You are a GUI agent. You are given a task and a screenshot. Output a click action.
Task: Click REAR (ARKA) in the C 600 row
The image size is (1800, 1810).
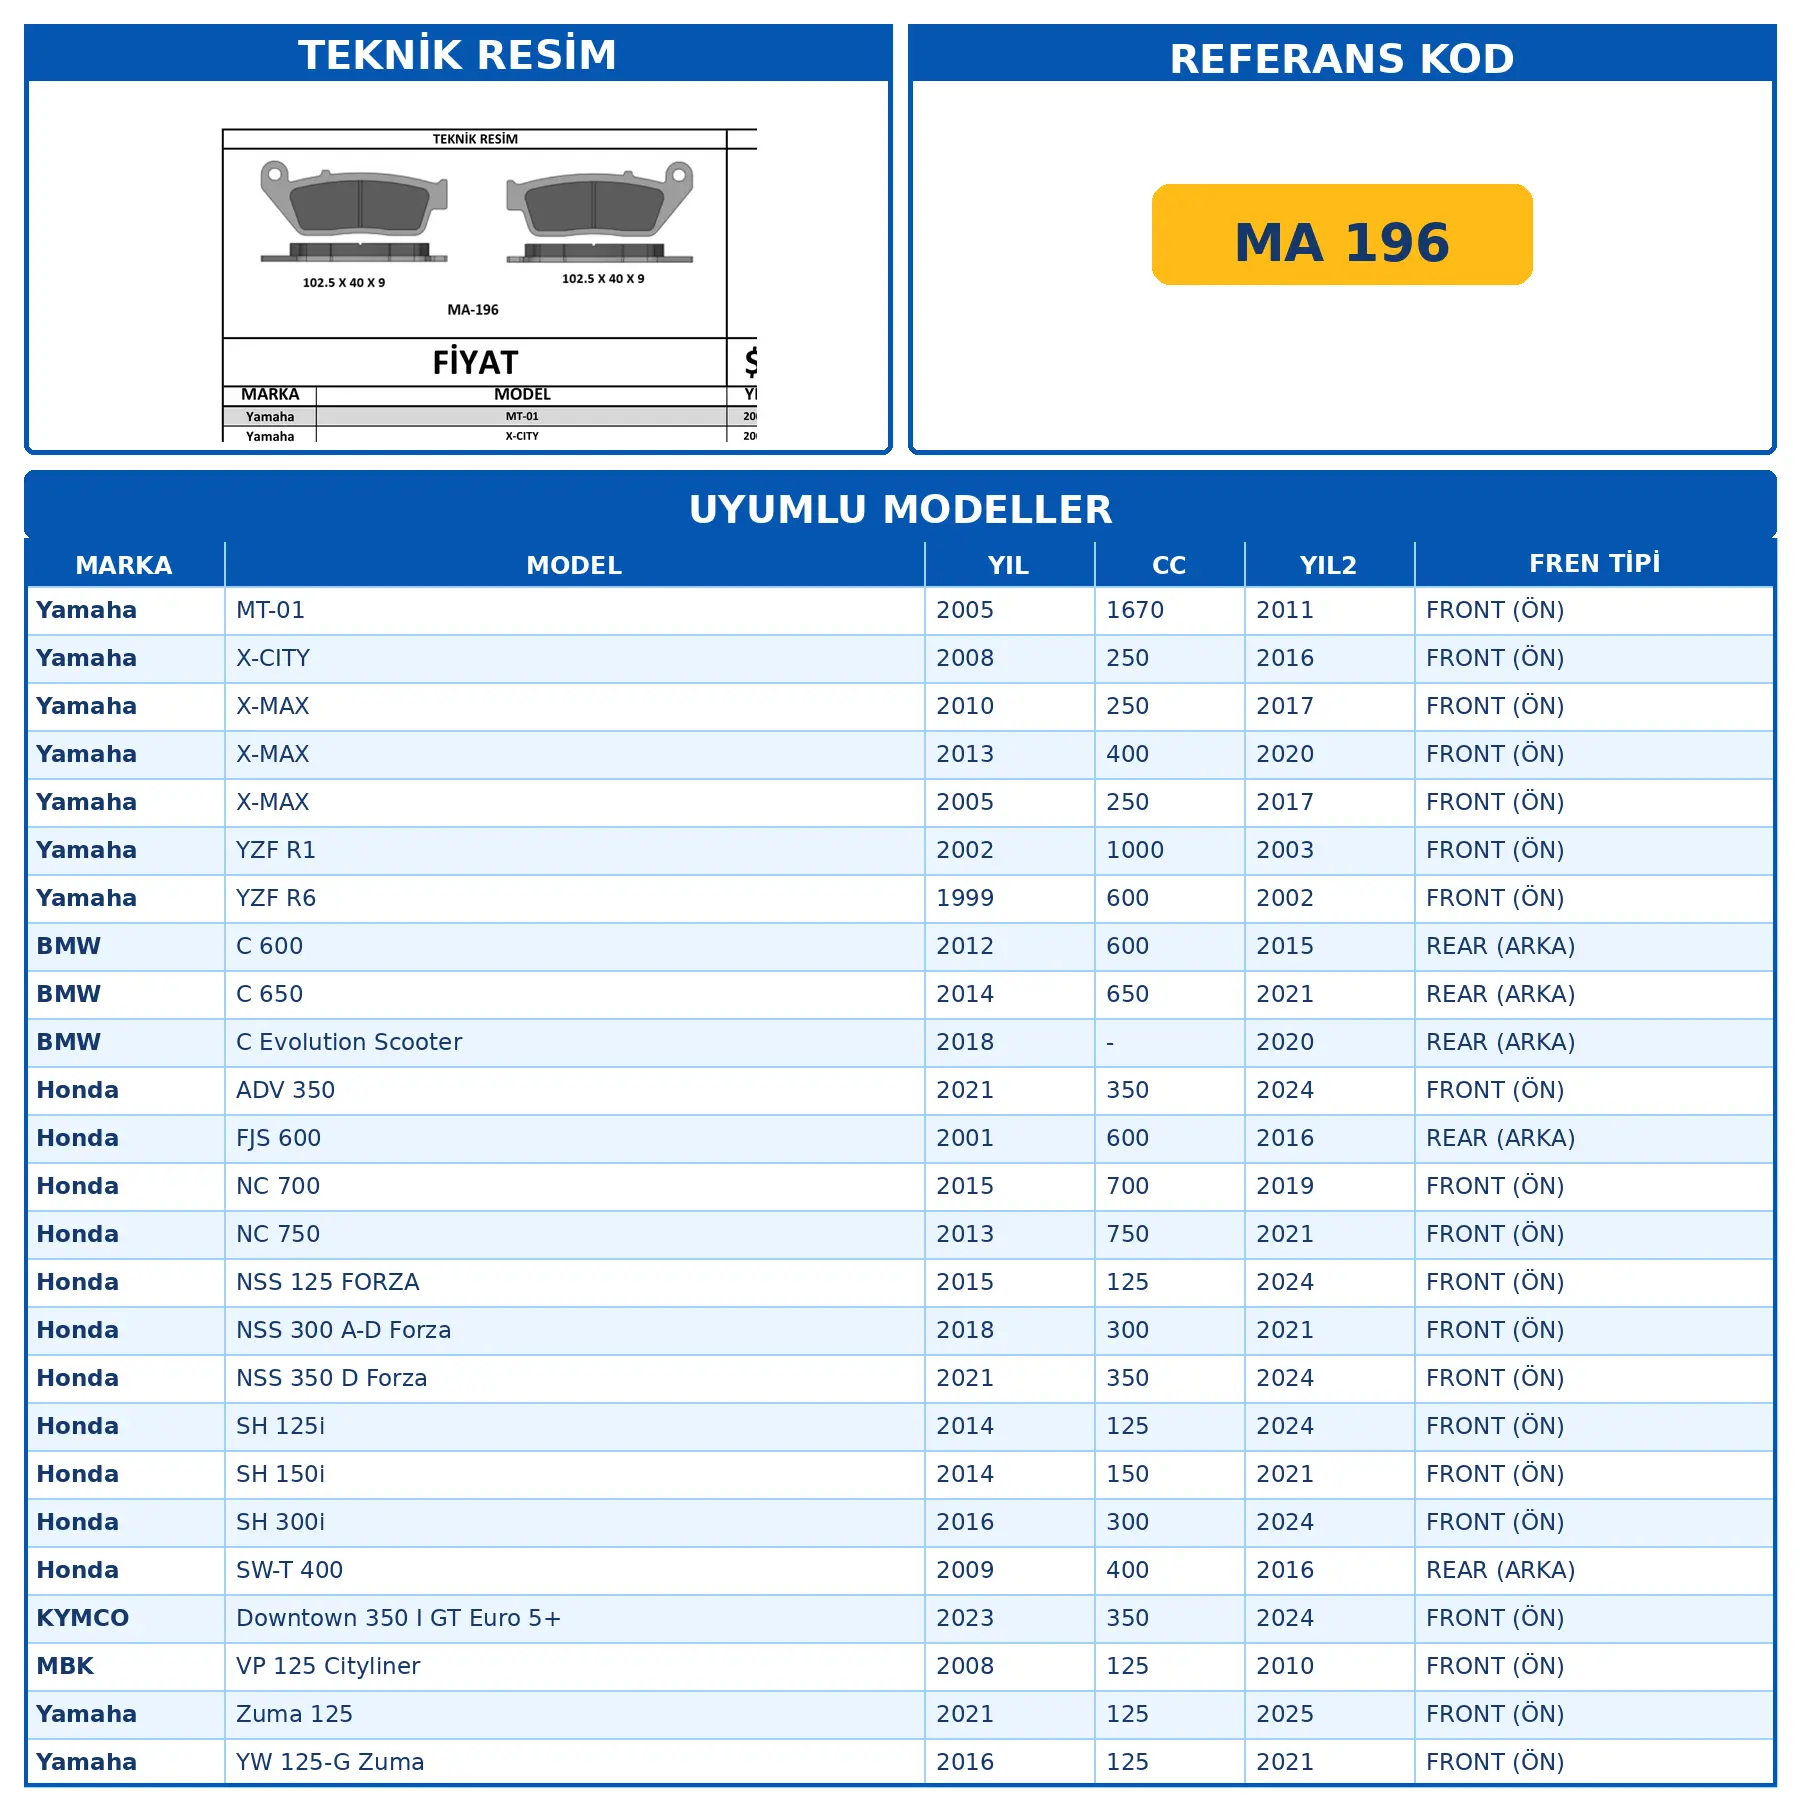(x=1500, y=946)
